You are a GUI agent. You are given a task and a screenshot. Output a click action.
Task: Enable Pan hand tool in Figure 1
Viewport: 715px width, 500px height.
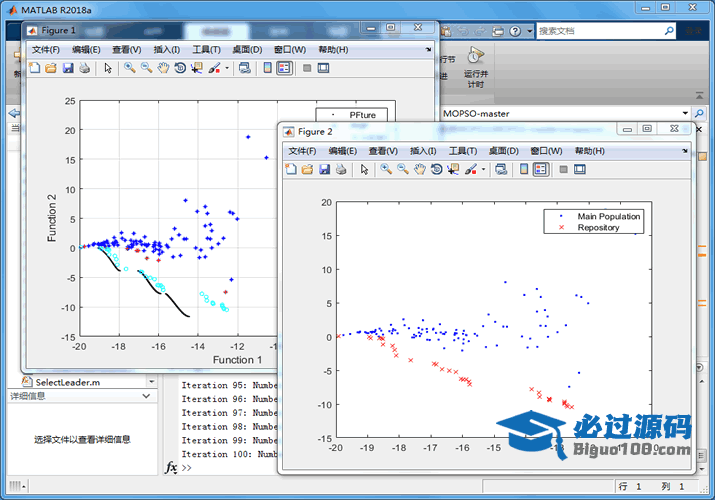pos(163,68)
